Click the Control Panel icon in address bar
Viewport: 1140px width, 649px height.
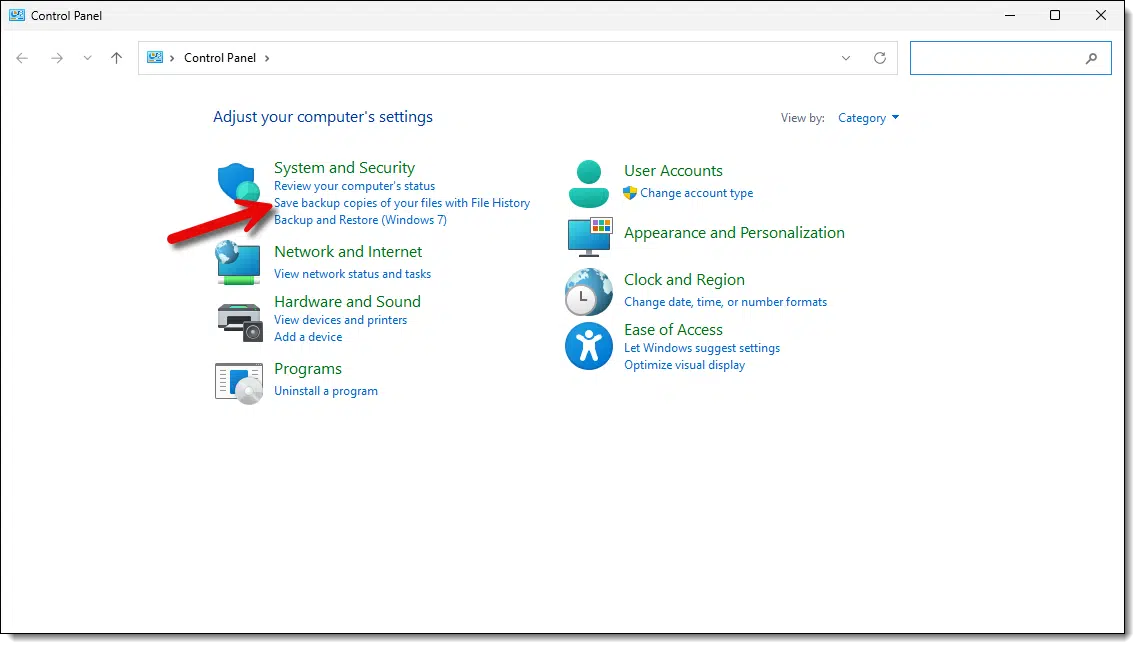155,57
